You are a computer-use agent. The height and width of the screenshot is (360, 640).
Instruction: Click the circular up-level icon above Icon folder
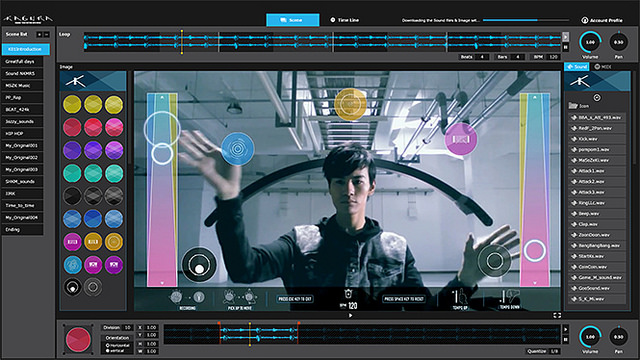(x=596, y=97)
